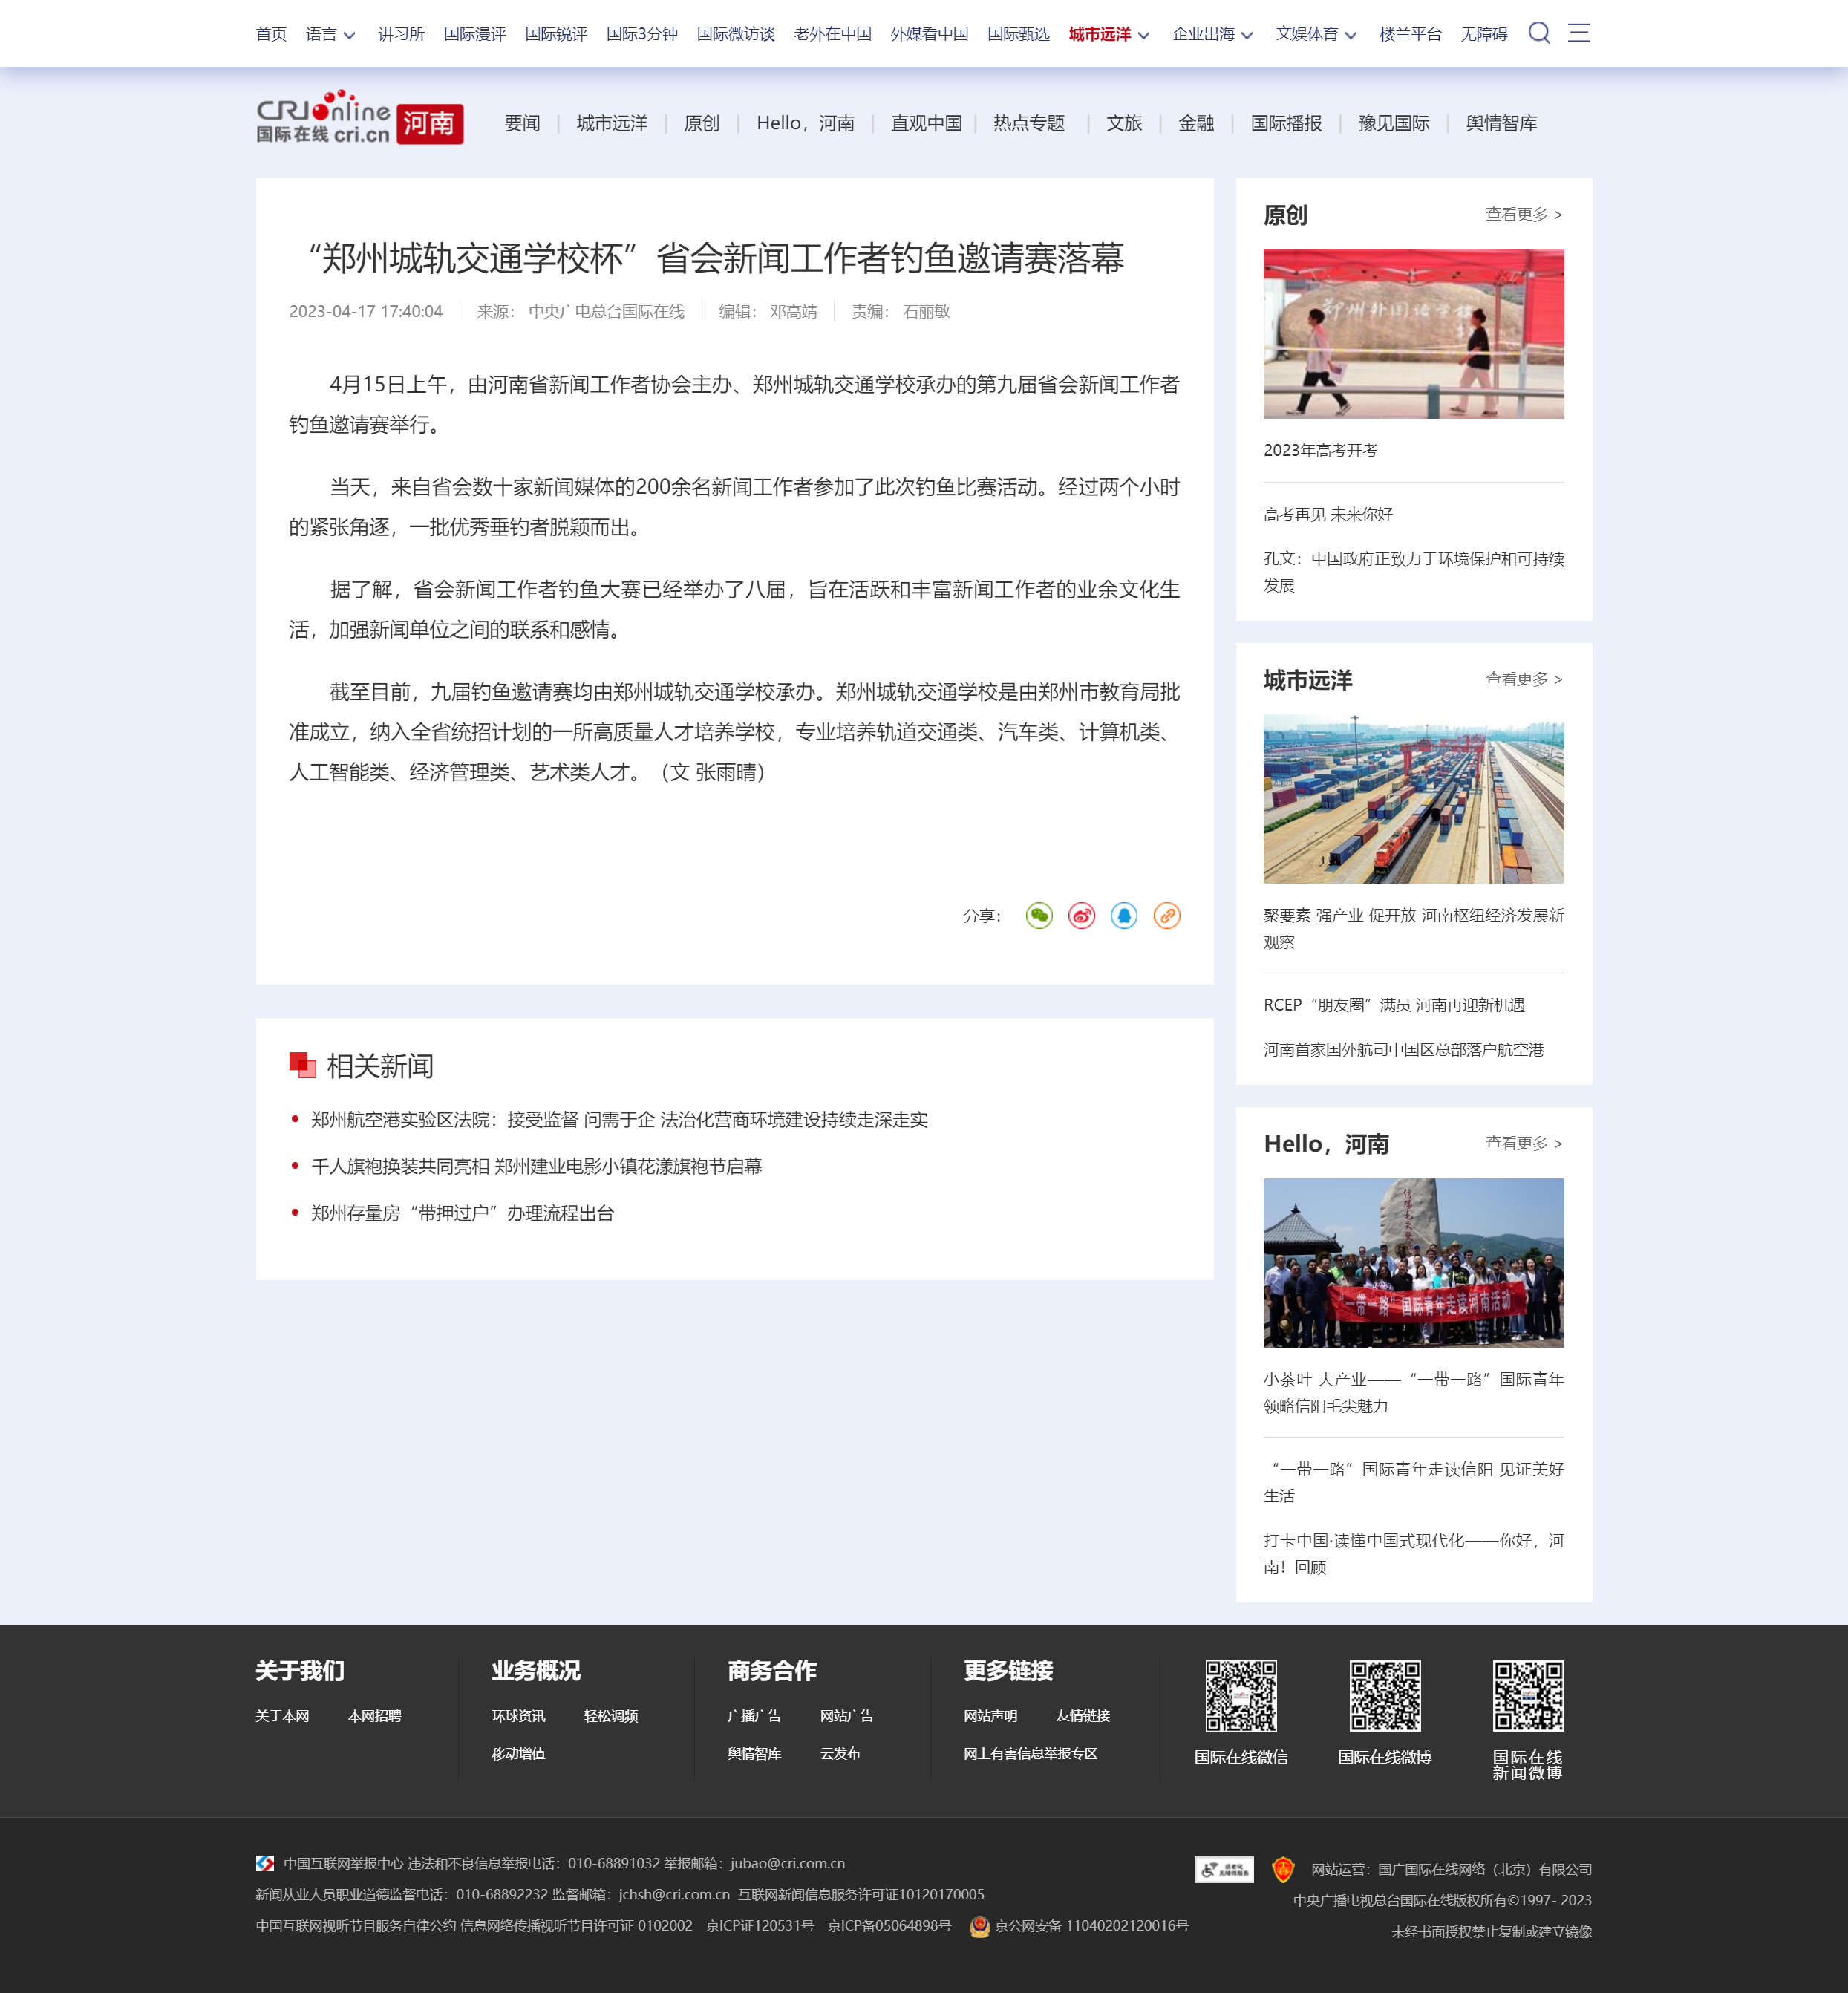The height and width of the screenshot is (1993, 1848).
Task: Select 舆情智库 channel tab
Action: [x=1501, y=123]
